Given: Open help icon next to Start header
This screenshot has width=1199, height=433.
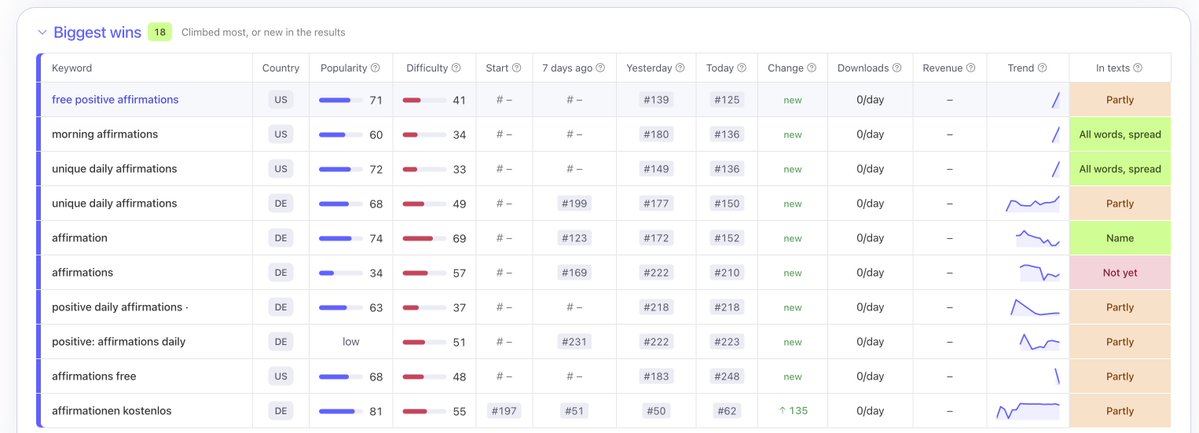Looking at the screenshot, I should pos(517,68).
